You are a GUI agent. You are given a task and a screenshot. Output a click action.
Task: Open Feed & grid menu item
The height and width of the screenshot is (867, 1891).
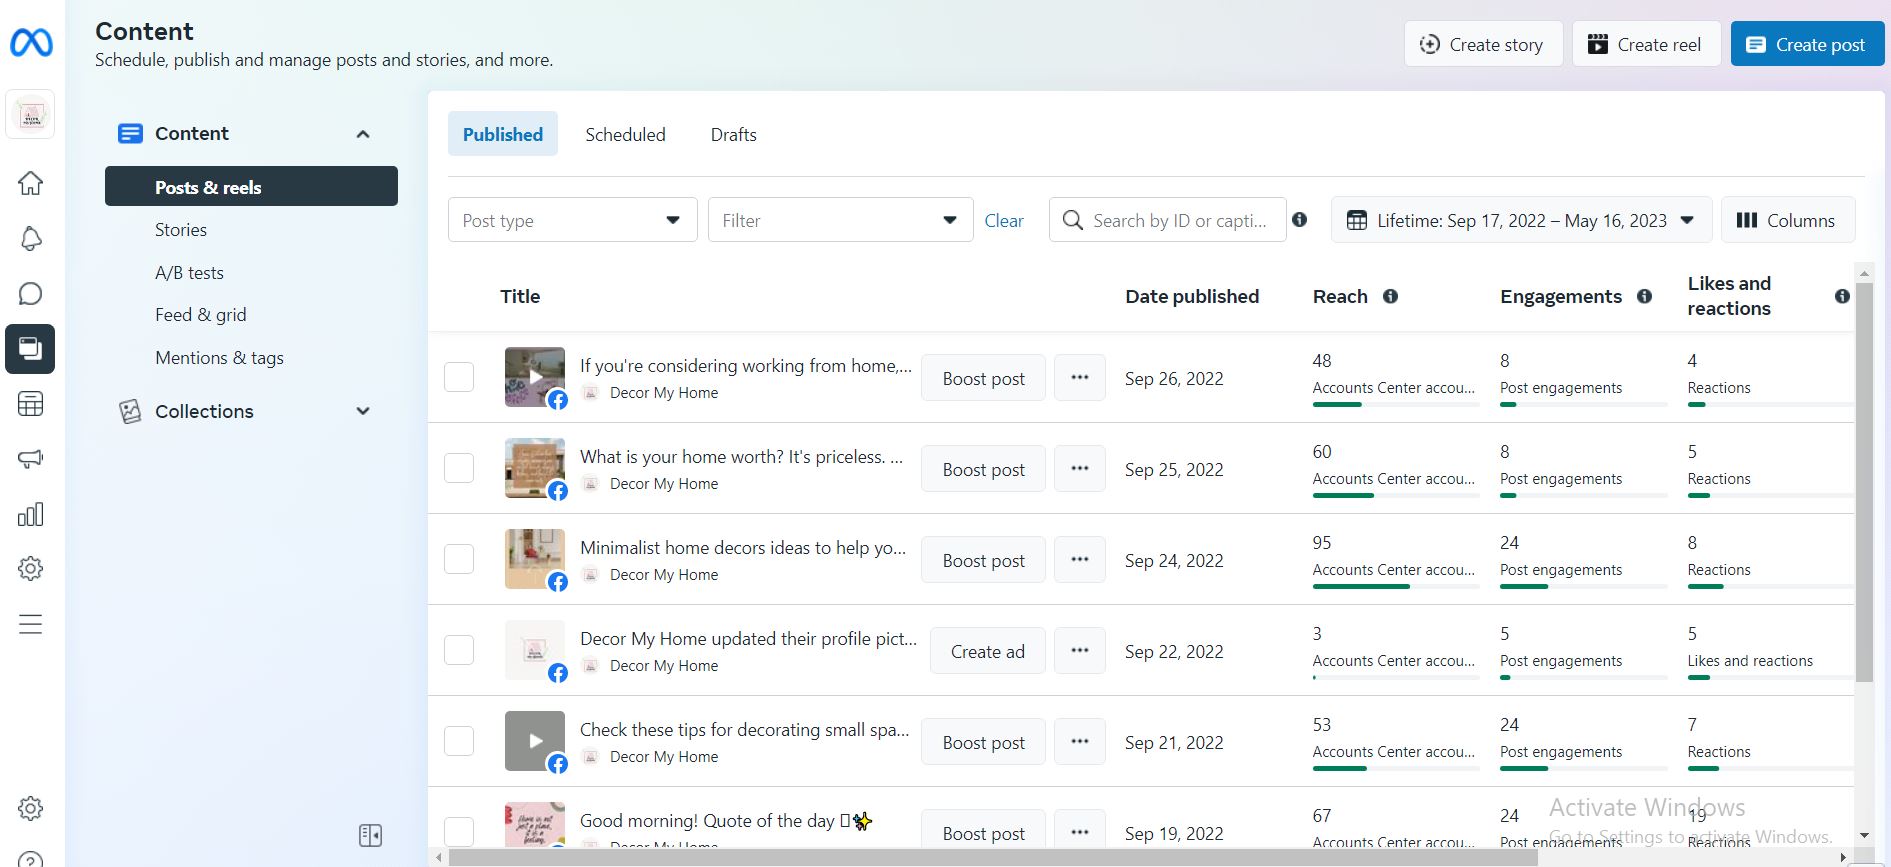(200, 315)
